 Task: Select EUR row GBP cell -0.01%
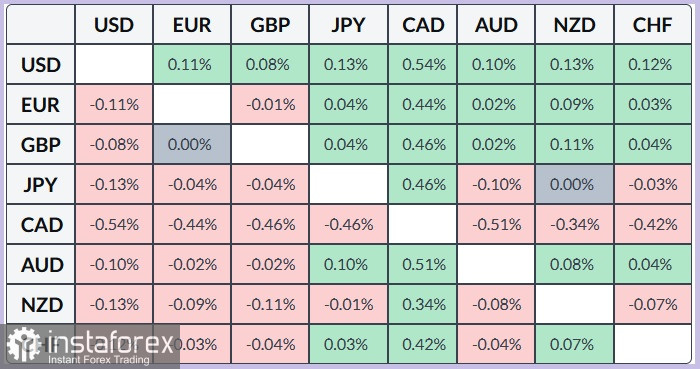pyautogui.click(x=270, y=104)
